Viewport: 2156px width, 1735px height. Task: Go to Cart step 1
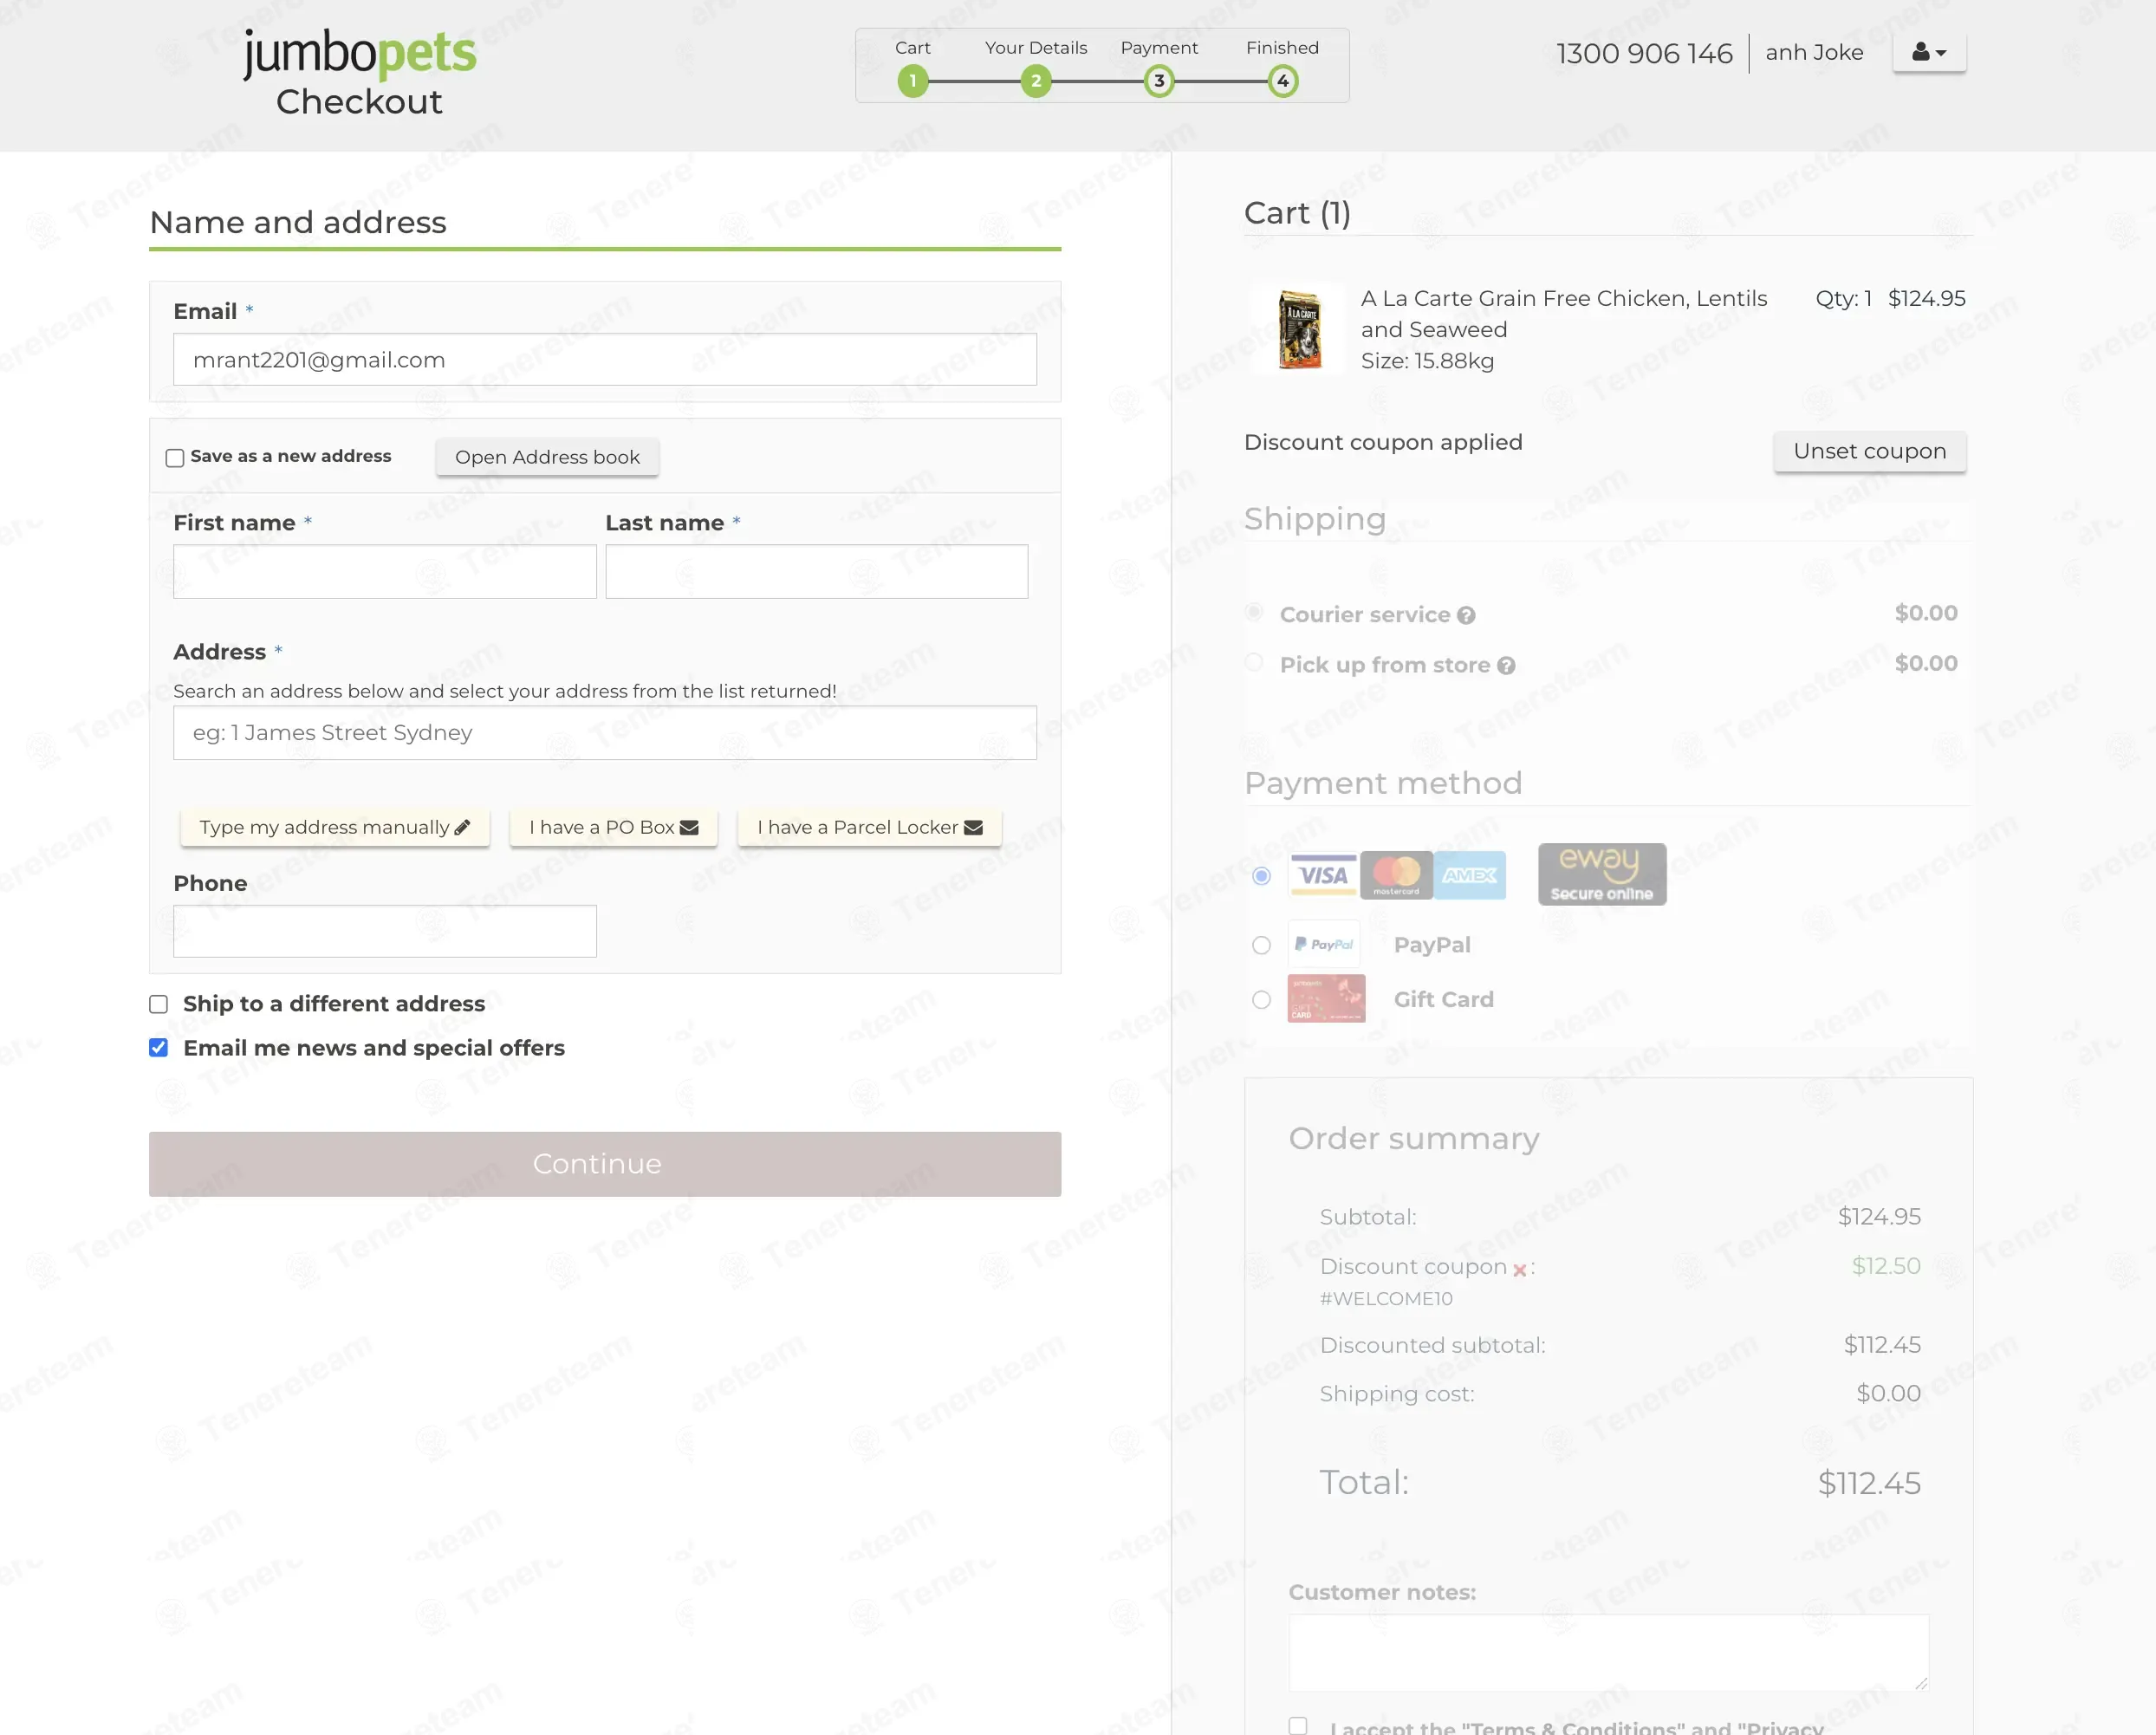point(912,81)
